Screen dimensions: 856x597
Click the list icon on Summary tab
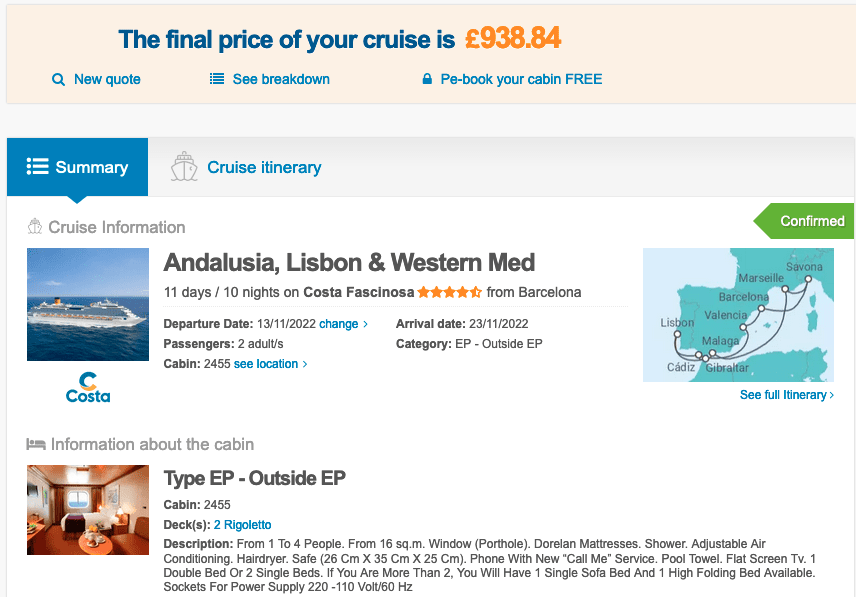37,167
